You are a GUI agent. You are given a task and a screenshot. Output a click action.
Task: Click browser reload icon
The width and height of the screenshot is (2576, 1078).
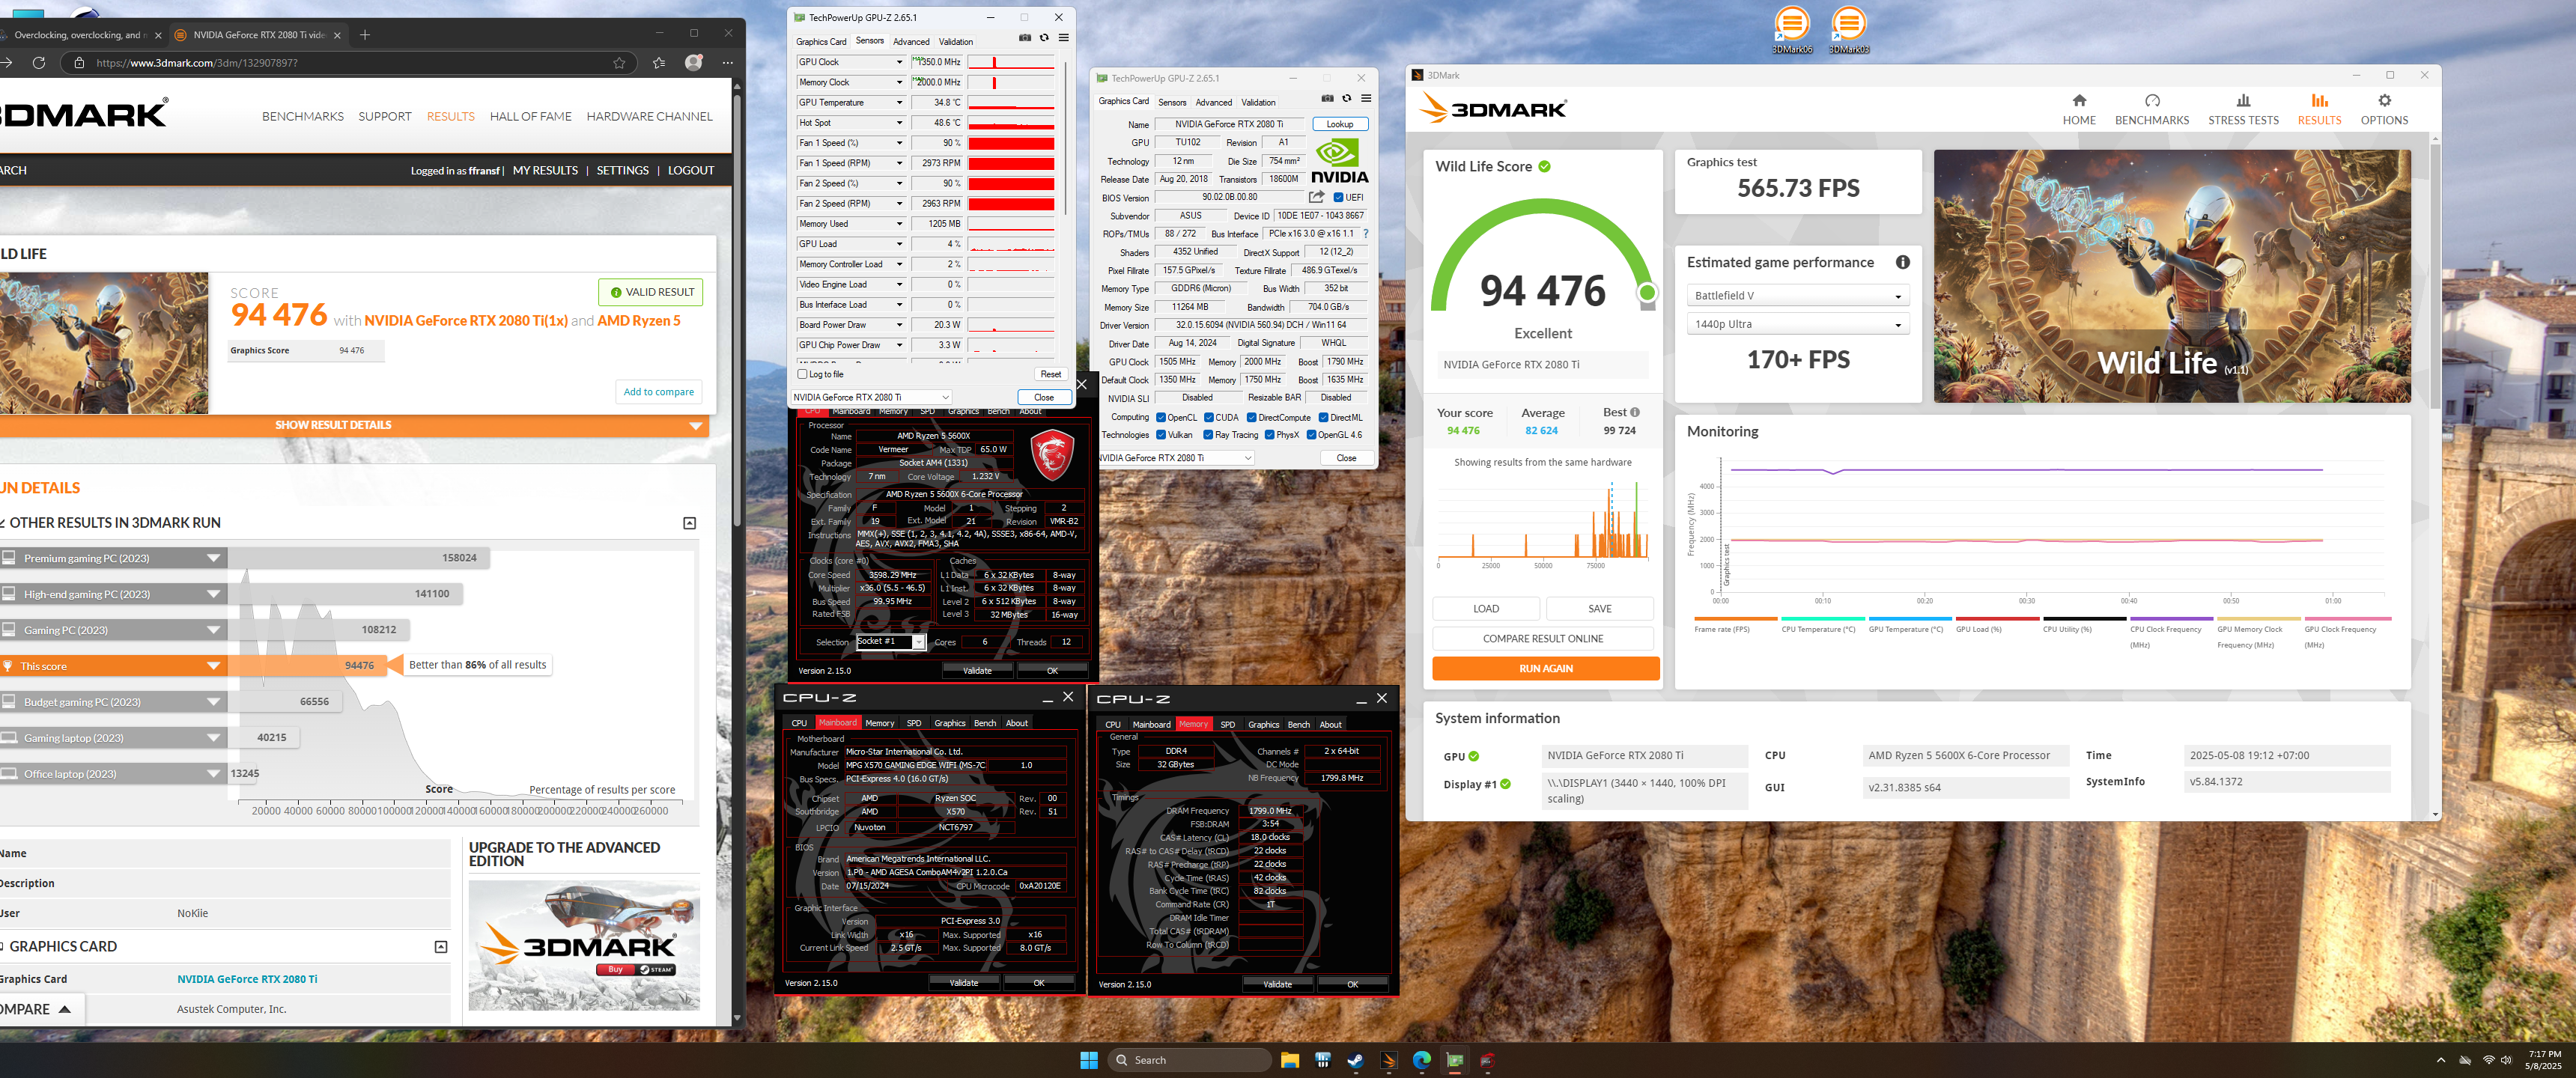(39, 62)
